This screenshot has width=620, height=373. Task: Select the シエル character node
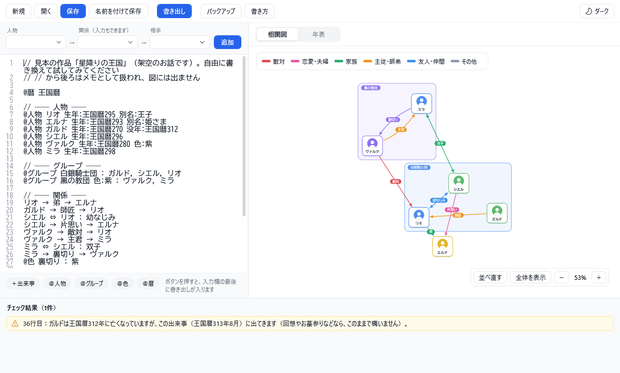(x=459, y=183)
